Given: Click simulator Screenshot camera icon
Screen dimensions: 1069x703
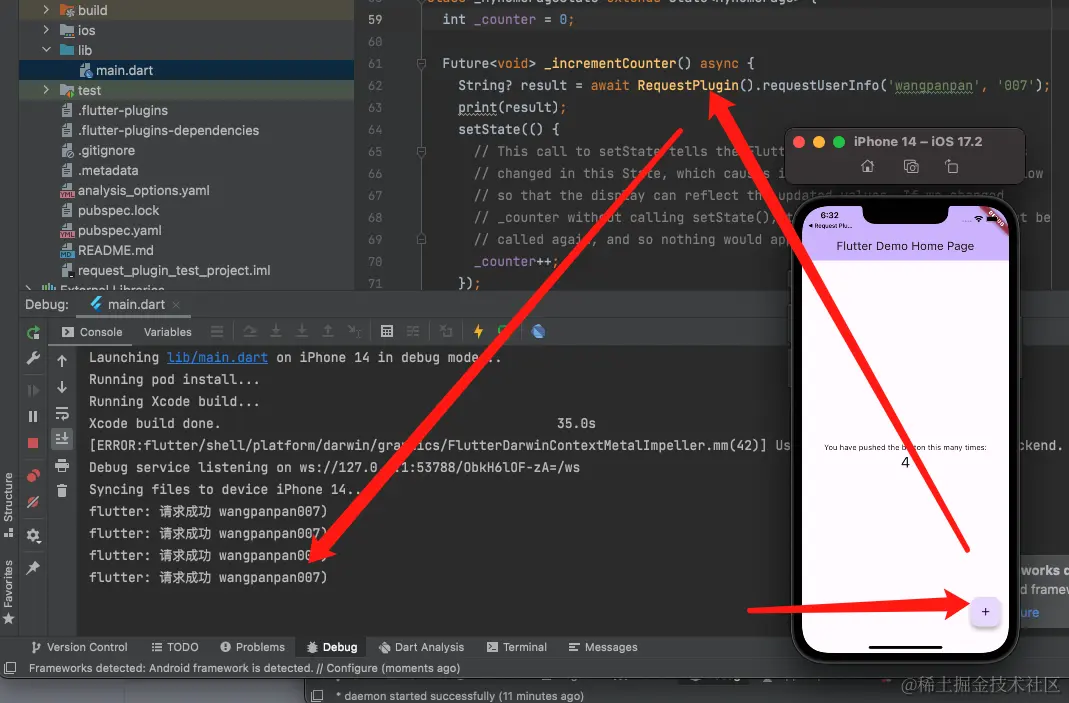Looking at the screenshot, I should pos(911,166).
